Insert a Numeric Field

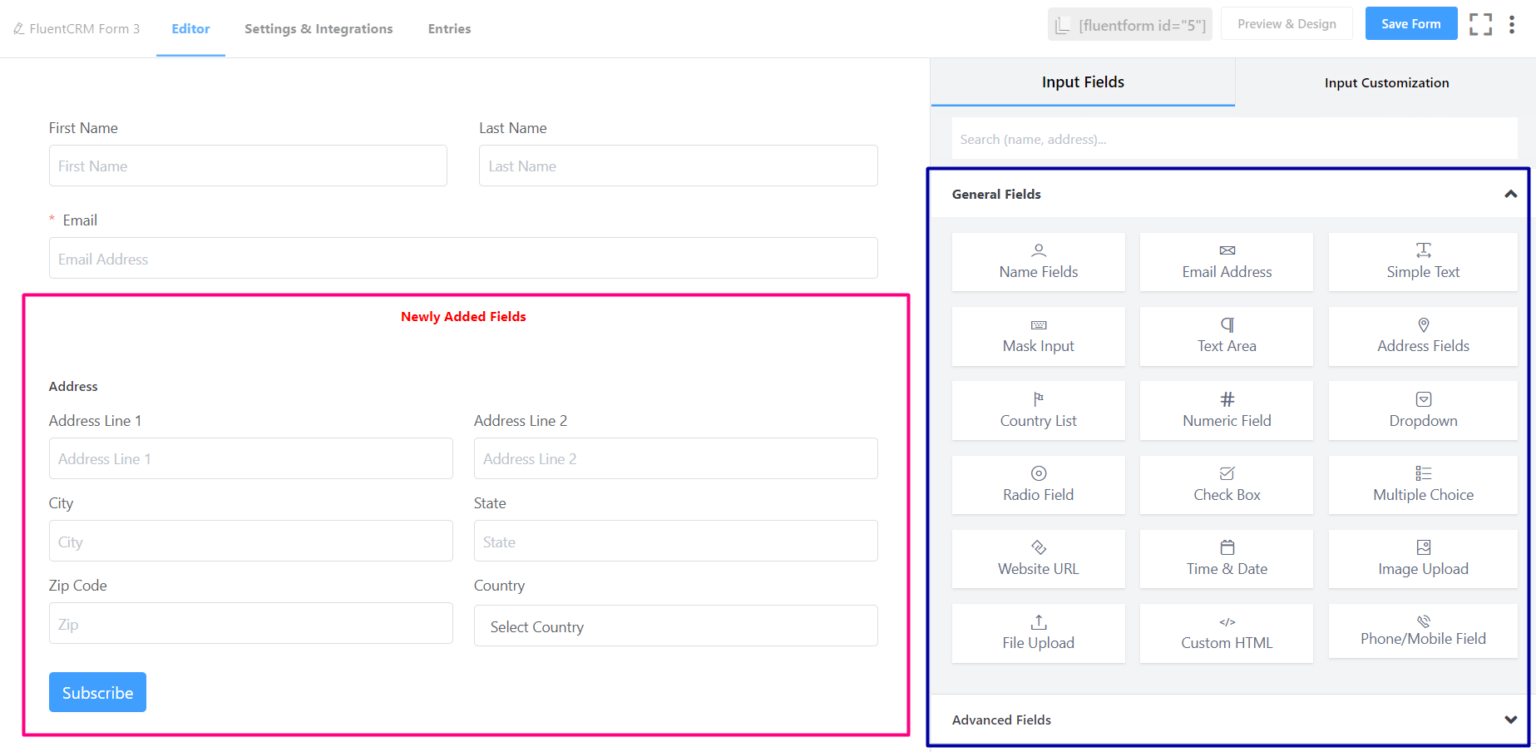point(1226,410)
